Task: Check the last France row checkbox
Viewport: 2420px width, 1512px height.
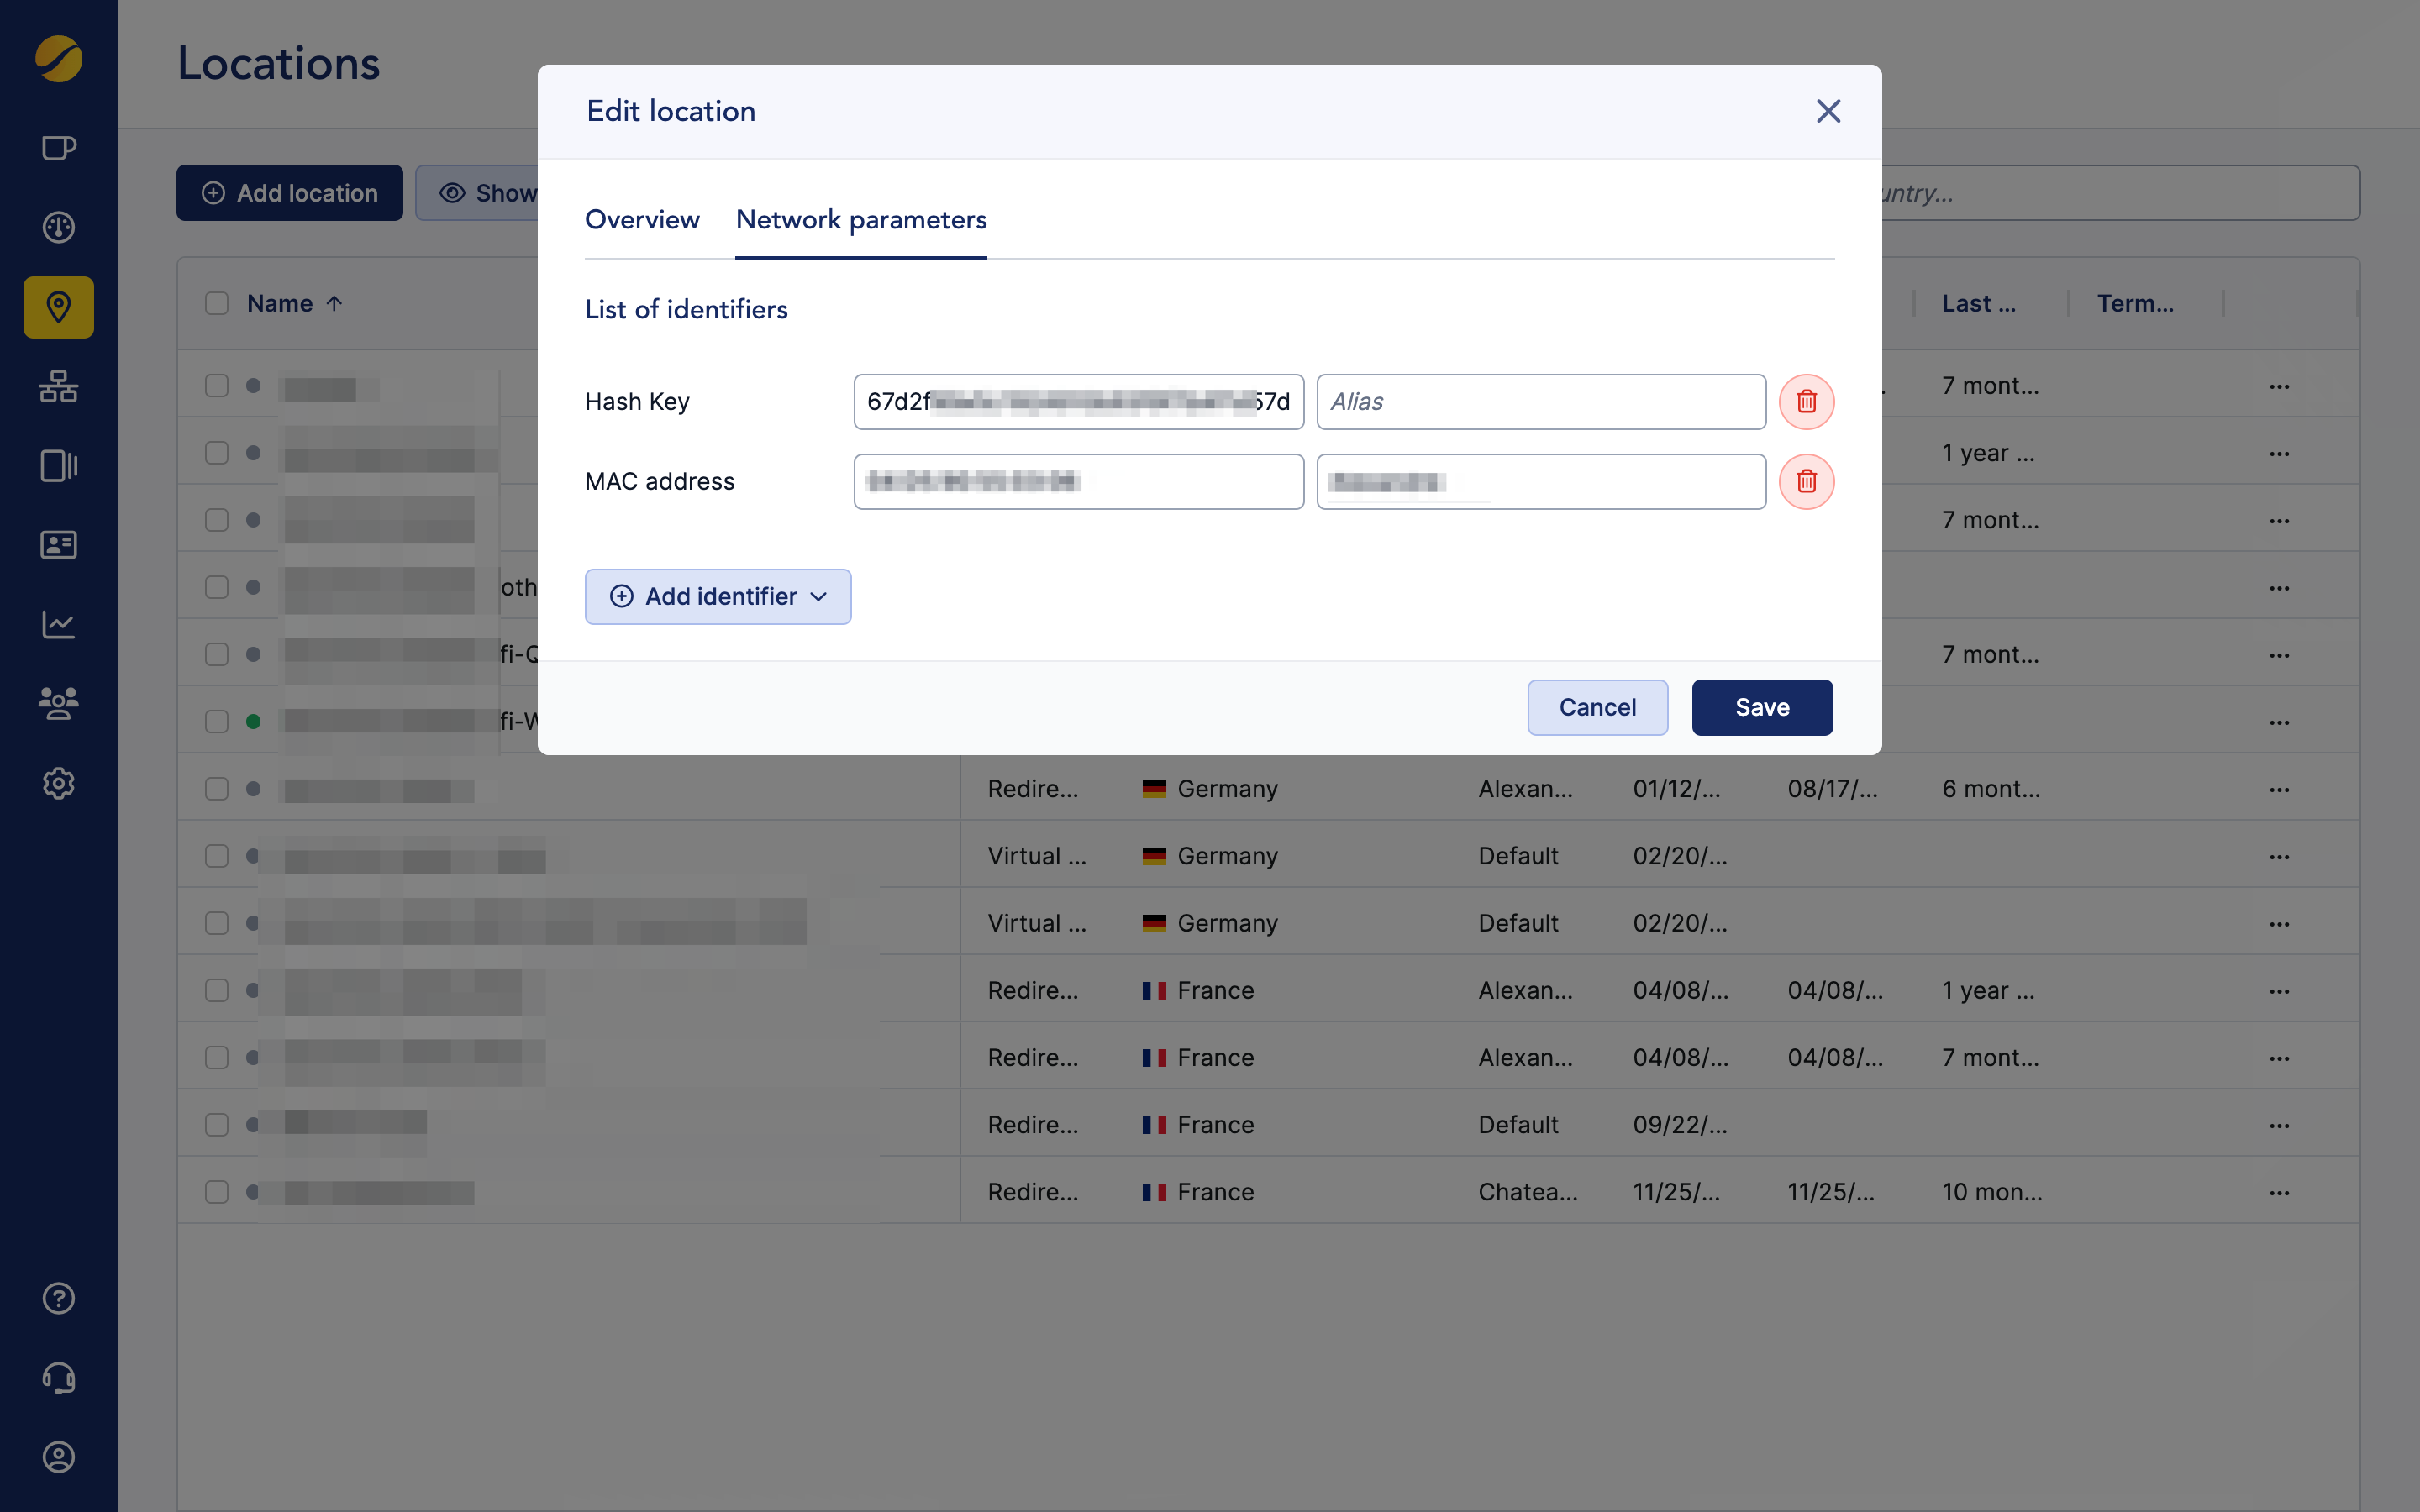Action: click(217, 1192)
